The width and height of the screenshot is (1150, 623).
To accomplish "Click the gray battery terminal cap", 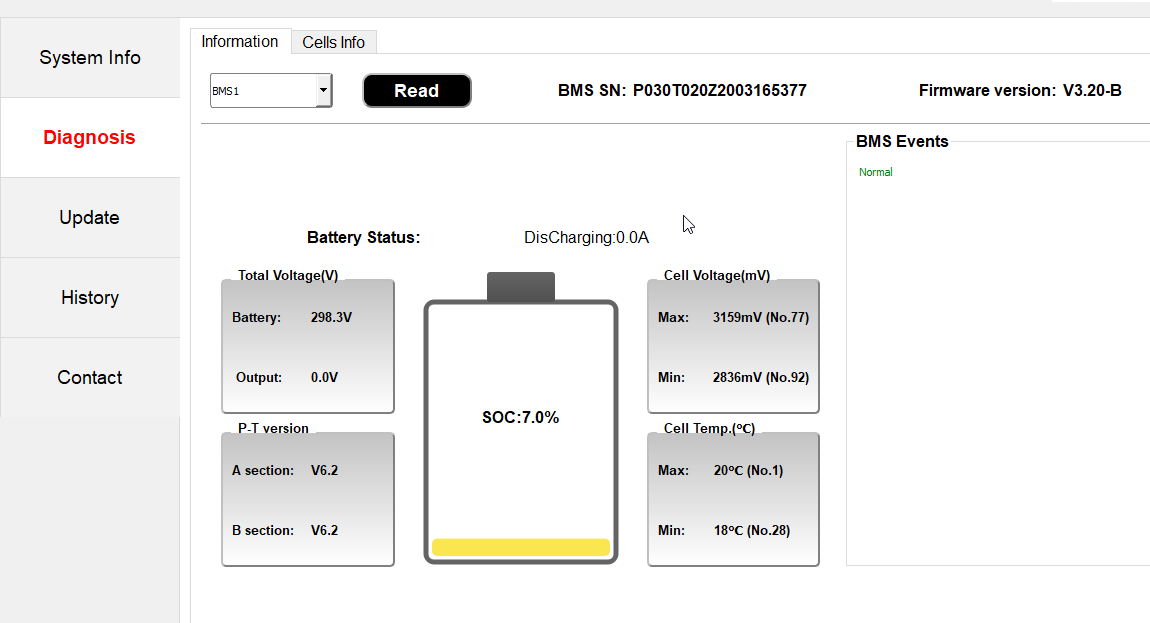I will click(x=521, y=286).
